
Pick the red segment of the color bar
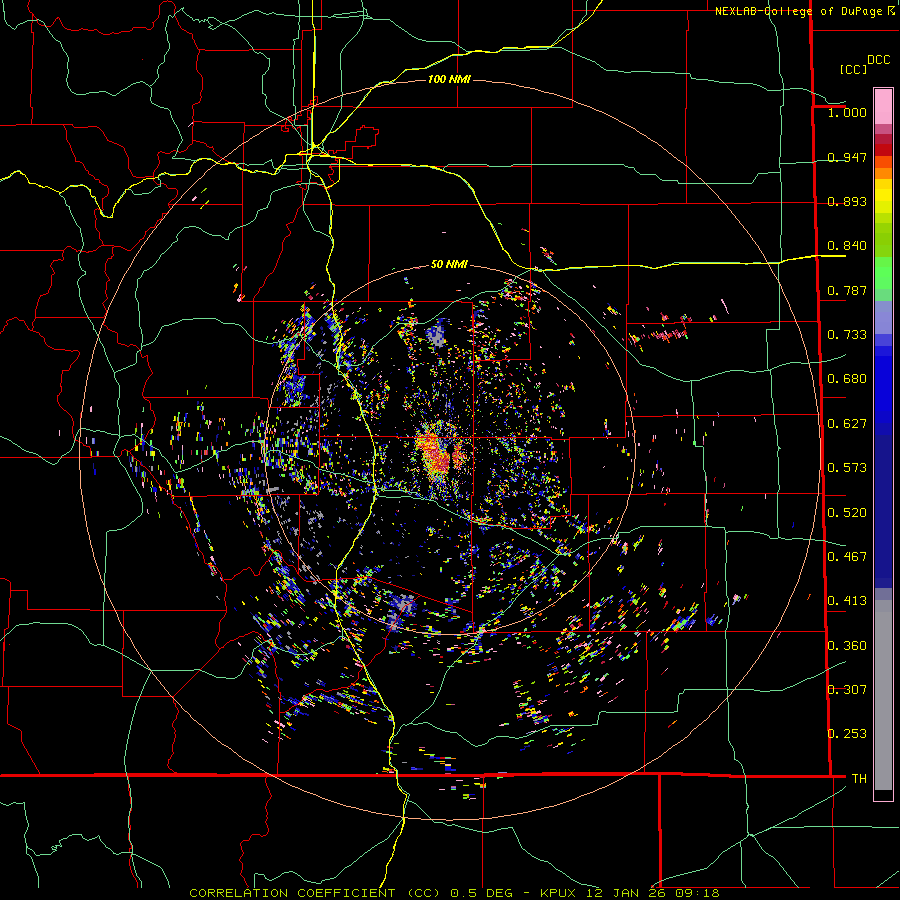pyautogui.click(x=883, y=150)
